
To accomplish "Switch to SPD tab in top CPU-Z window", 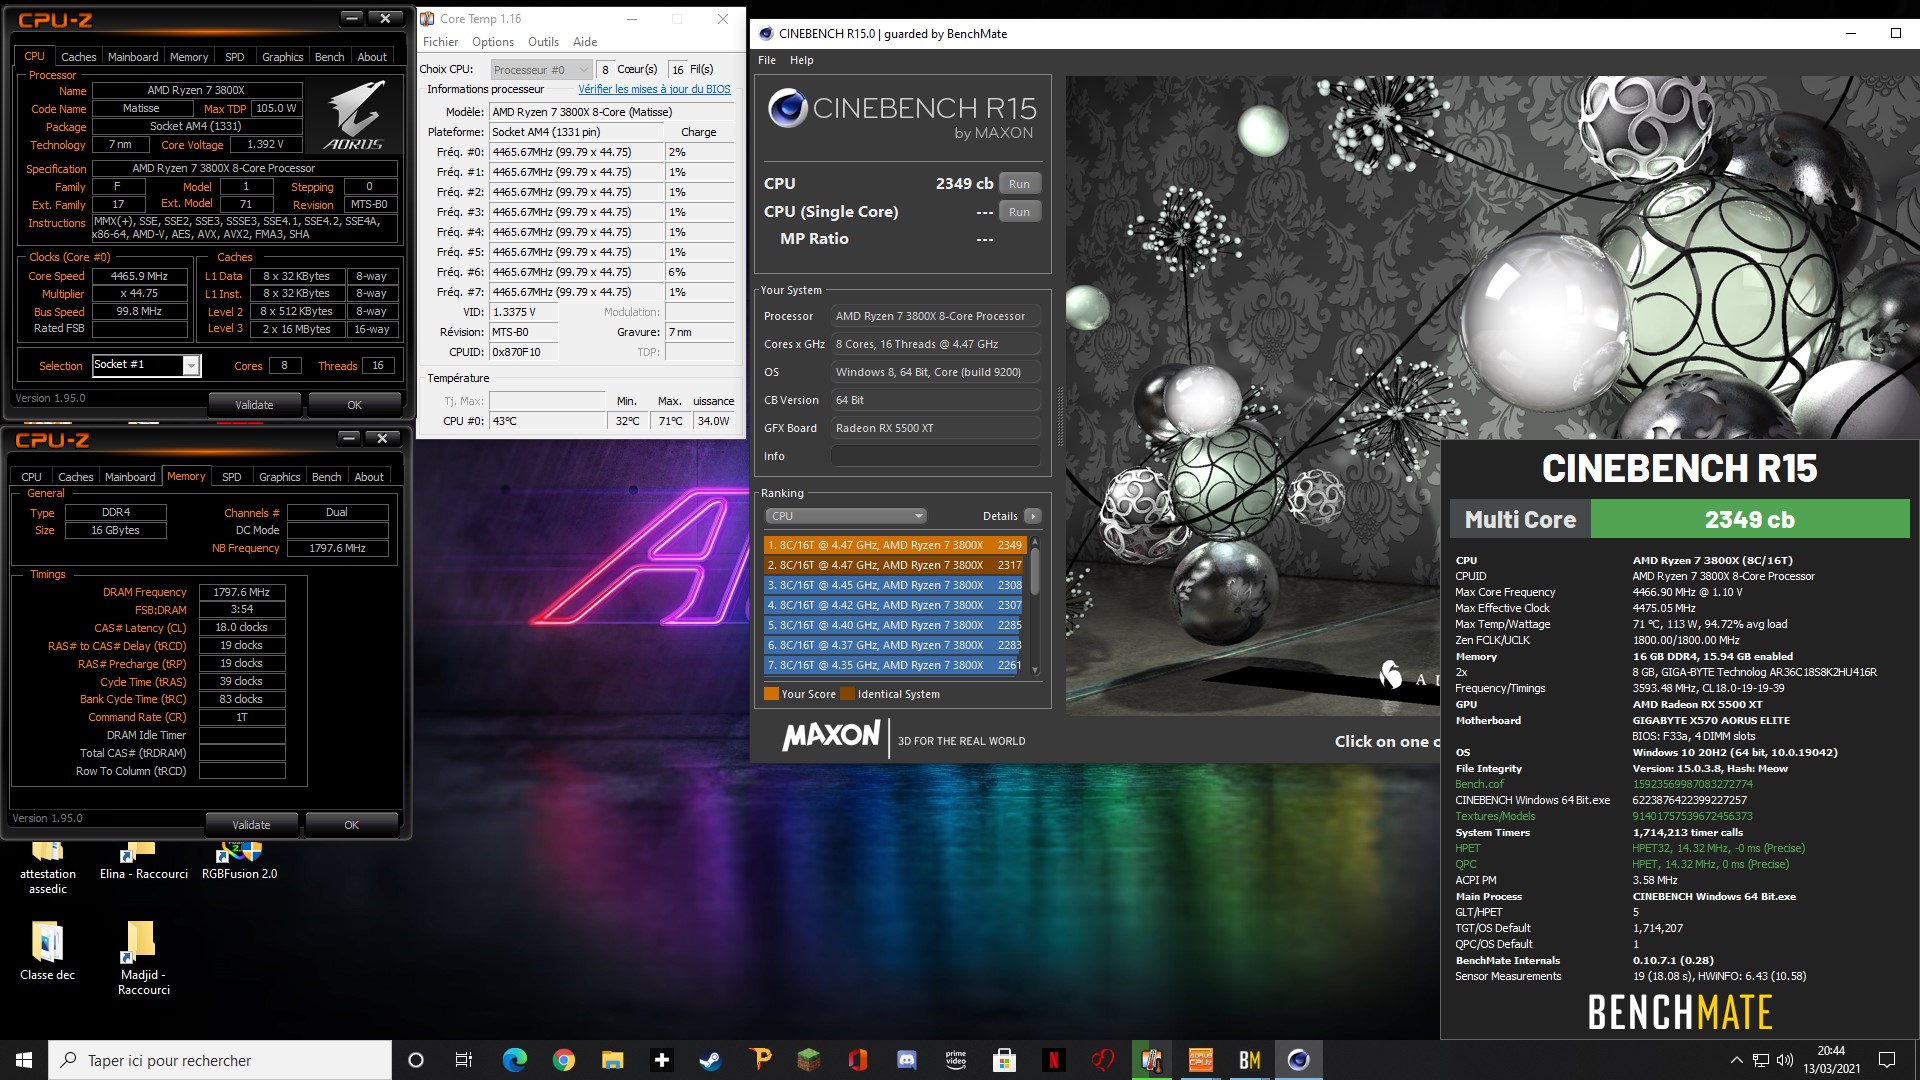I will (234, 57).
